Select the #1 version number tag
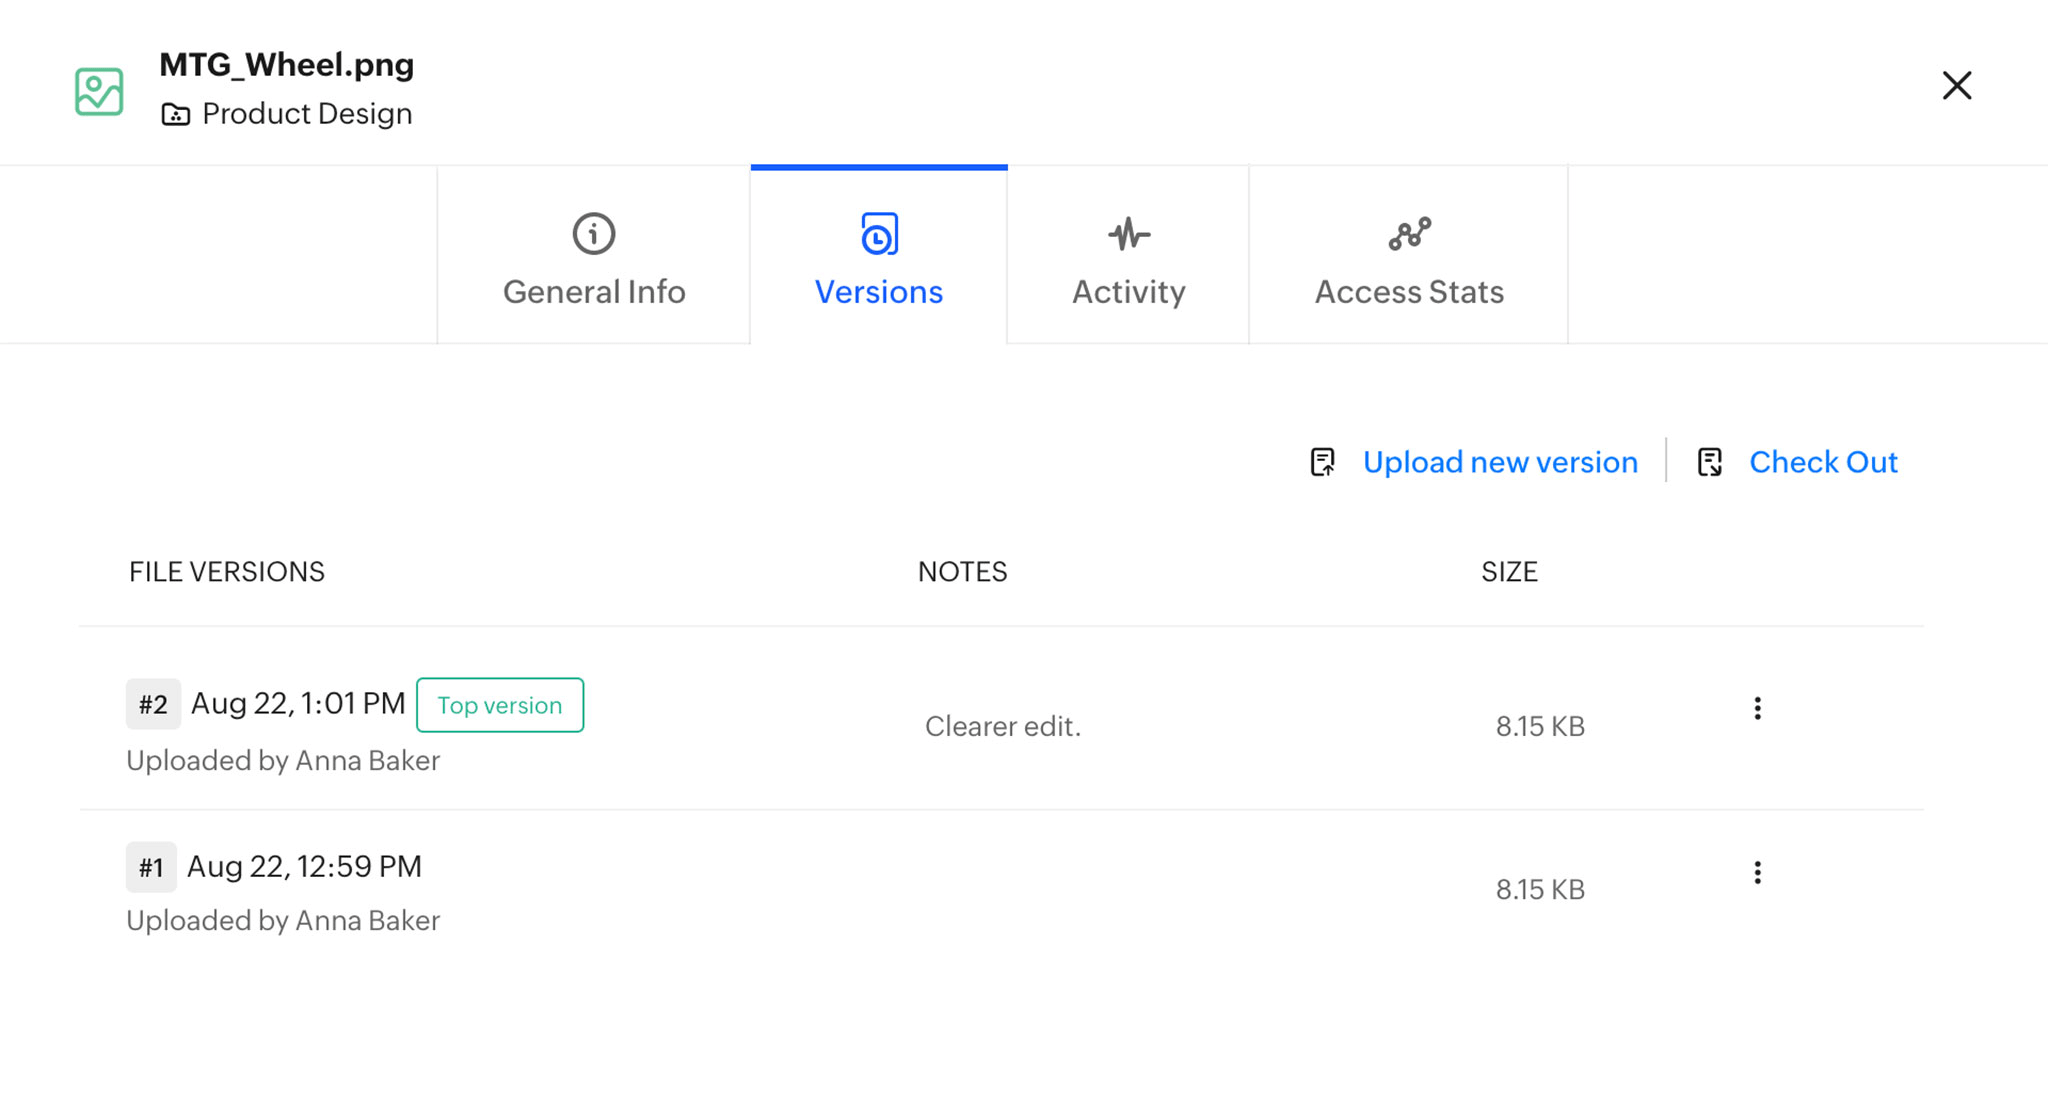 point(151,867)
